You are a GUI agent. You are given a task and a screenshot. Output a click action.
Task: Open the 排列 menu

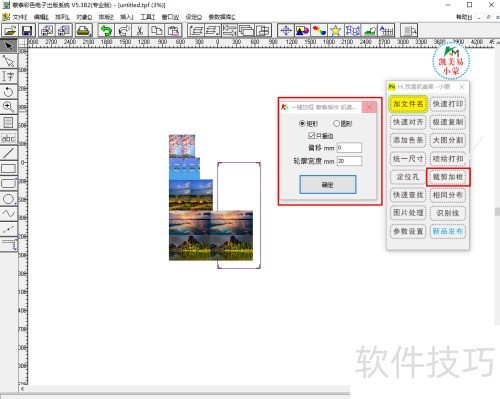[x=62, y=17]
